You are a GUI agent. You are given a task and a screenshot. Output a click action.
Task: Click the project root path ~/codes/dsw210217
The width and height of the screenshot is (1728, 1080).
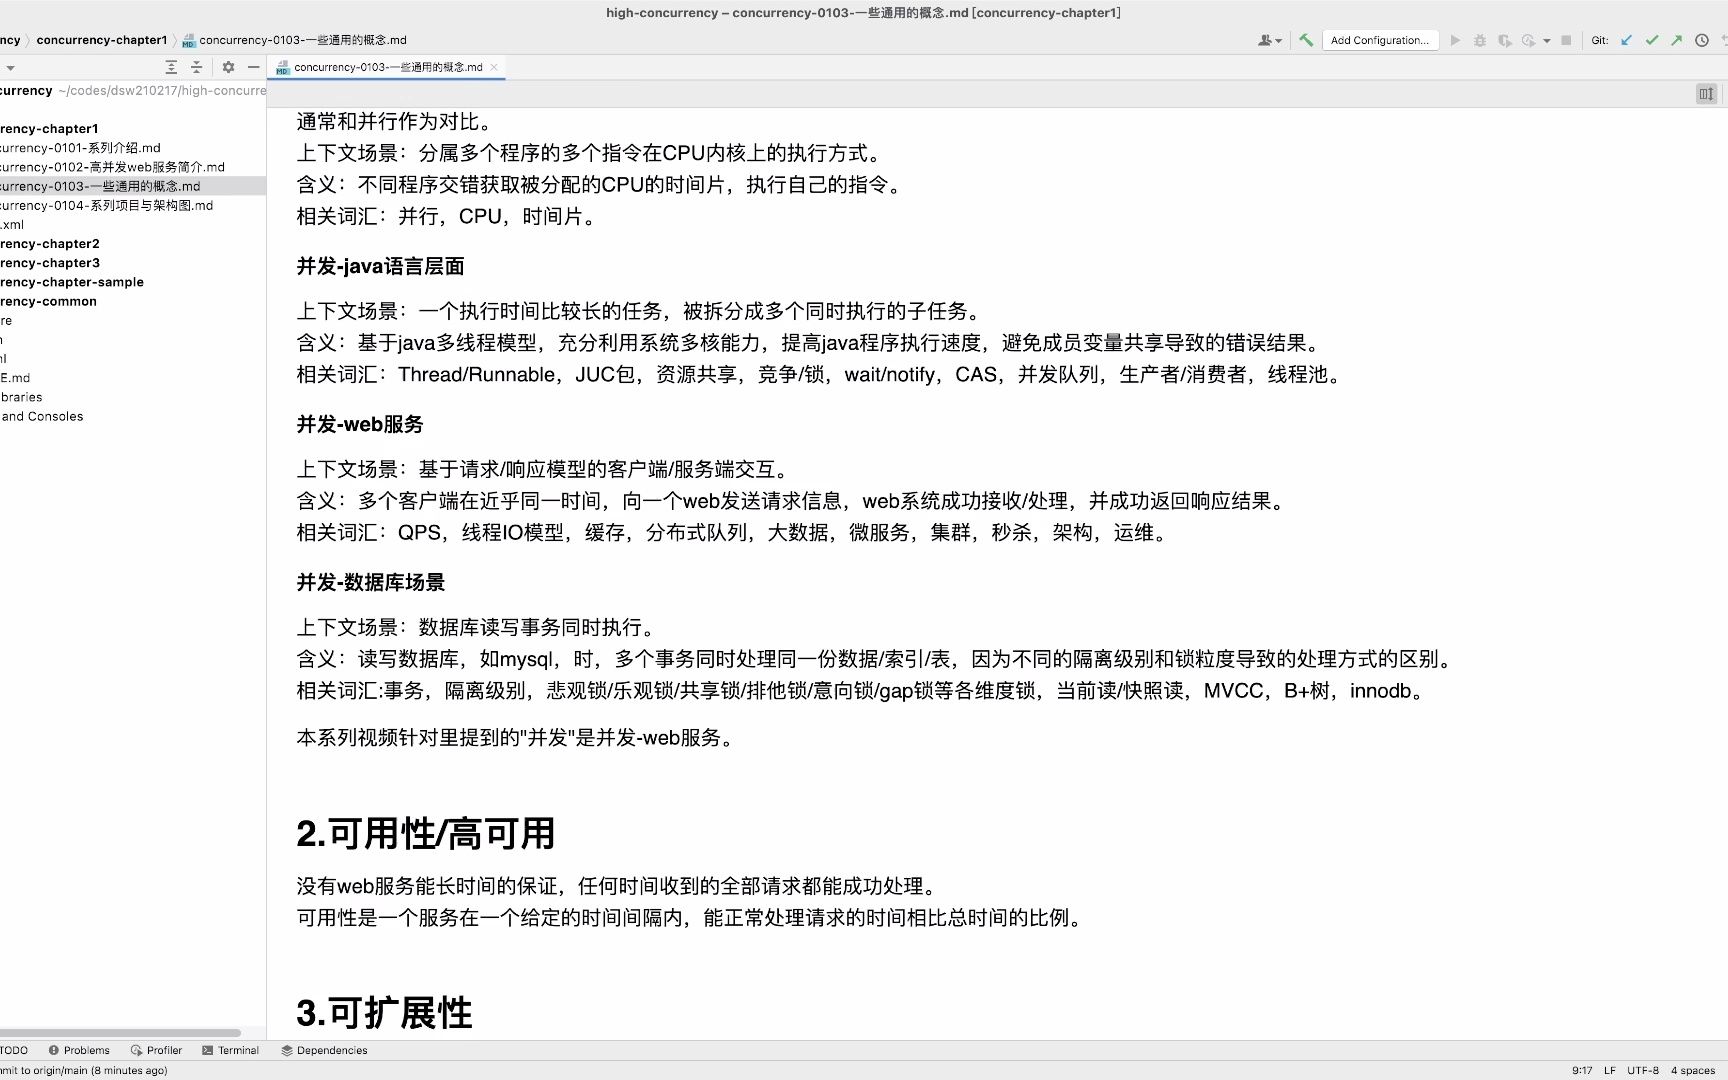[x=162, y=90]
